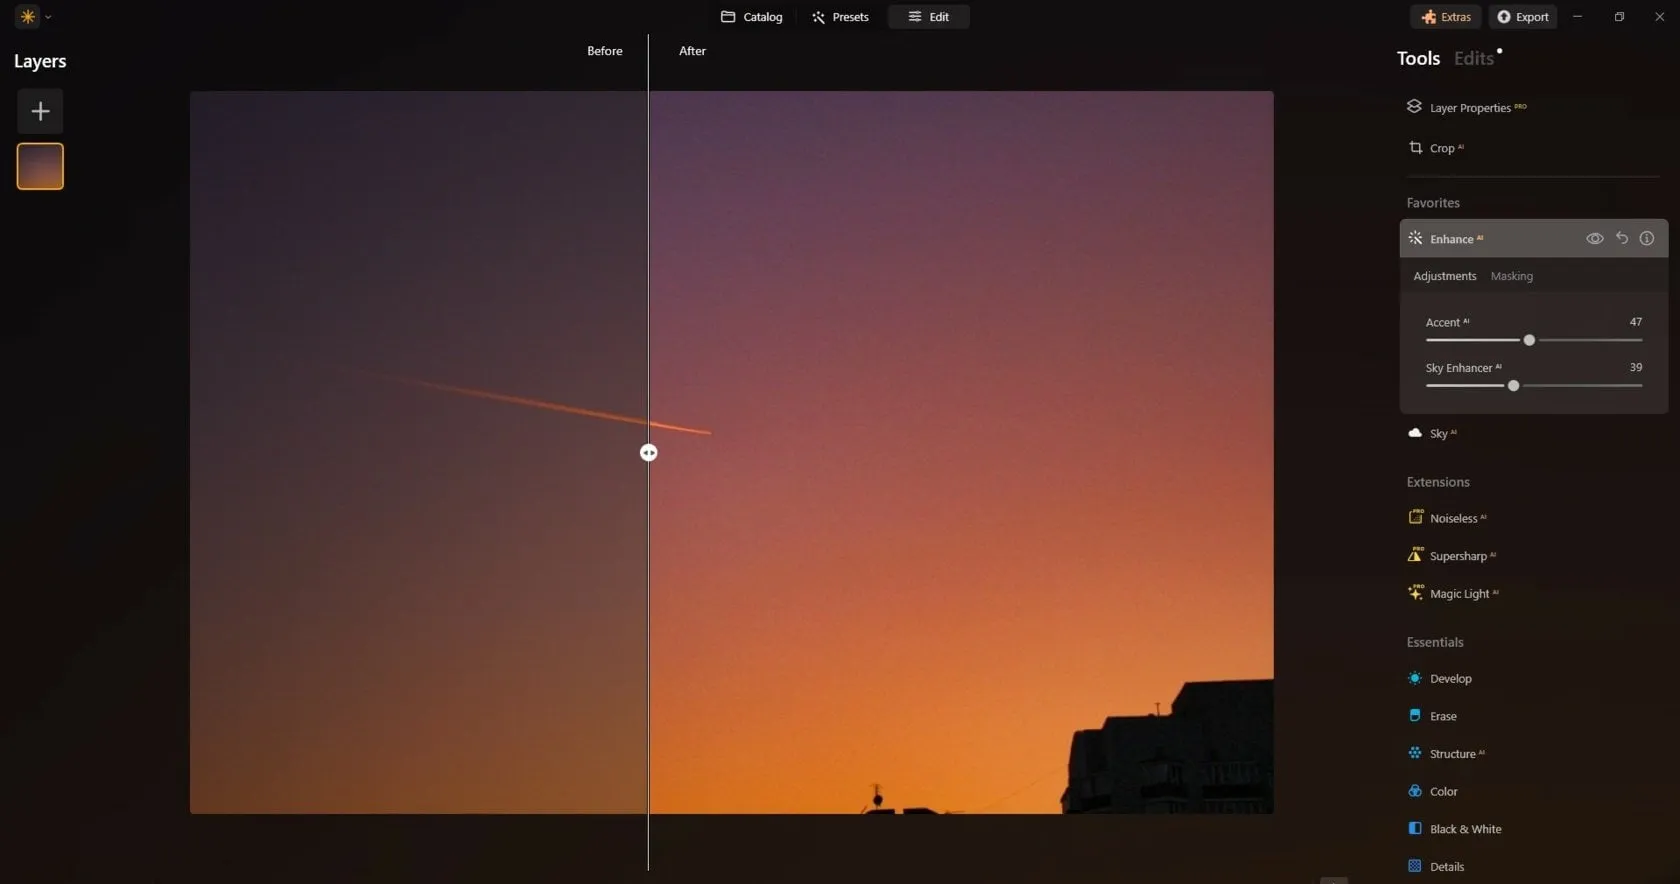
Task: Open the Supersharp extension
Action: pyautogui.click(x=1457, y=556)
